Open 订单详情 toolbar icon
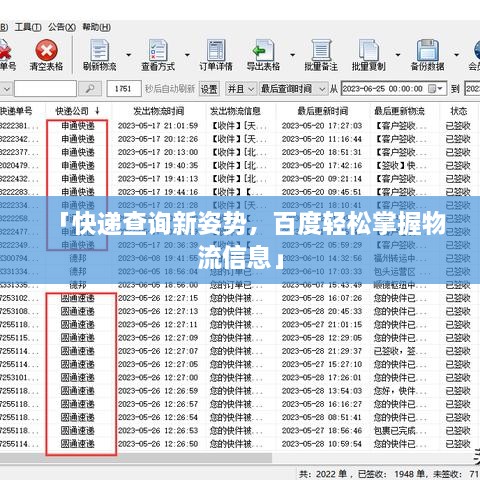The height and width of the screenshot is (480, 480). coord(216,50)
